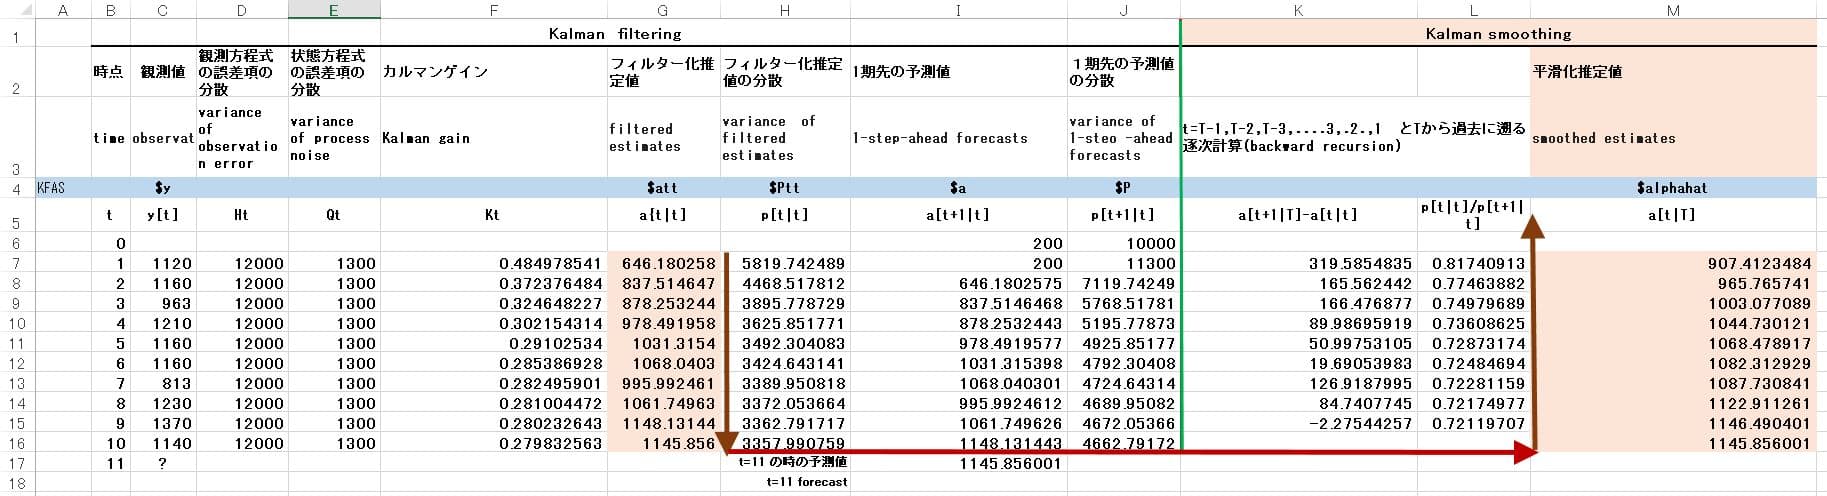
Task: Select the y[t] header cell
Action: [x=162, y=215]
